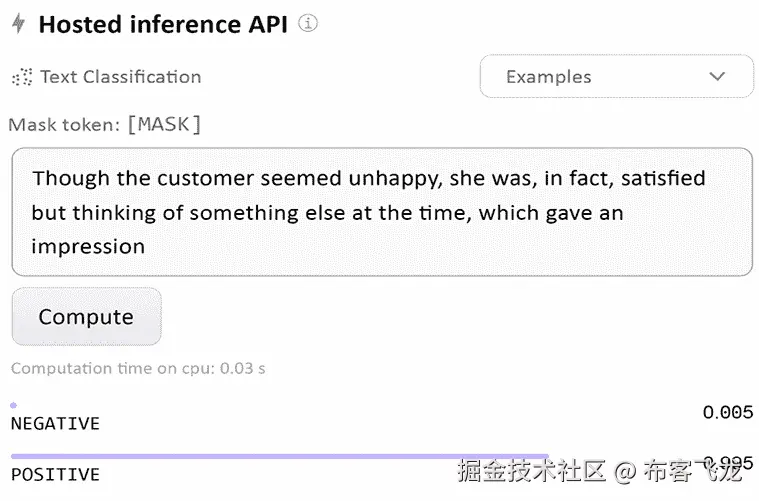Click inside the customer sentence text box
Screen dimensions: 759x501
click(x=381, y=212)
